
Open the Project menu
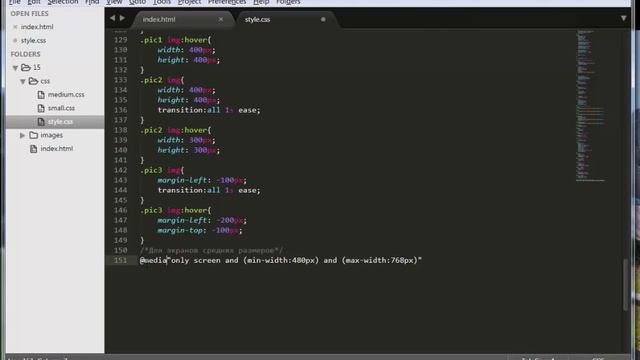point(189,2)
